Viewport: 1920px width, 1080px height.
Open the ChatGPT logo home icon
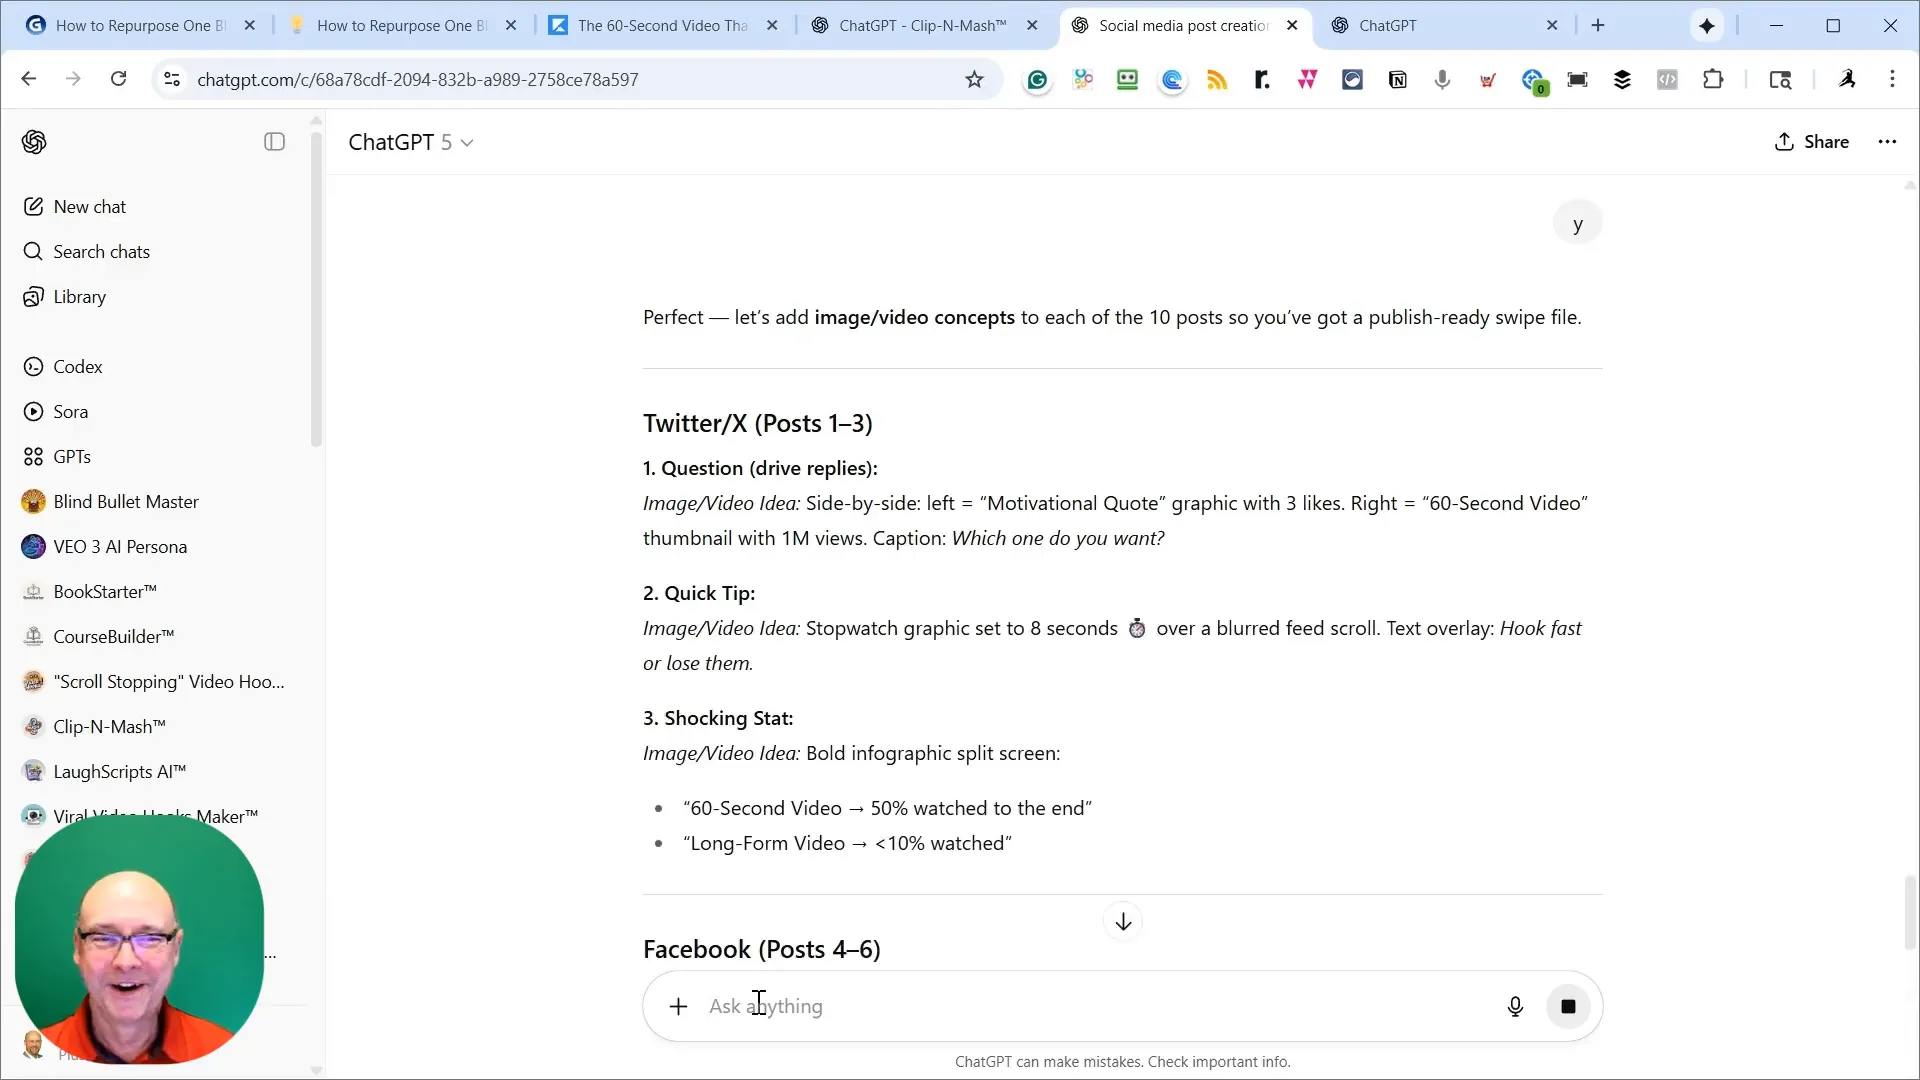pyautogui.click(x=34, y=142)
